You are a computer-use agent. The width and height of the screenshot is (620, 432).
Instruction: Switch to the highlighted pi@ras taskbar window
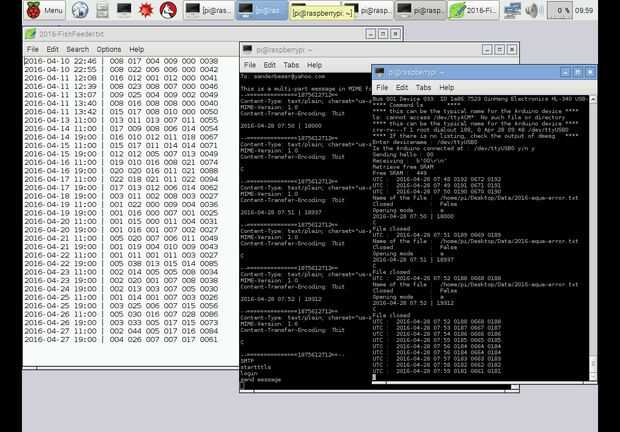point(261,10)
